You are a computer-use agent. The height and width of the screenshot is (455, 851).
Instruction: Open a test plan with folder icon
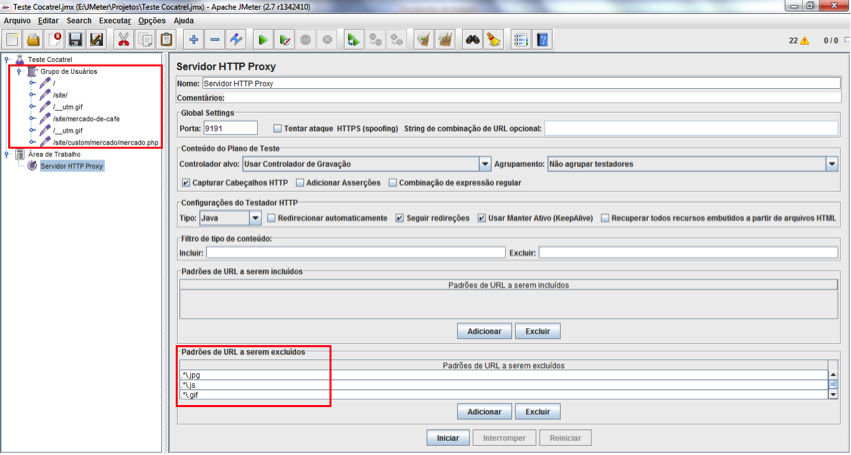(x=33, y=40)
